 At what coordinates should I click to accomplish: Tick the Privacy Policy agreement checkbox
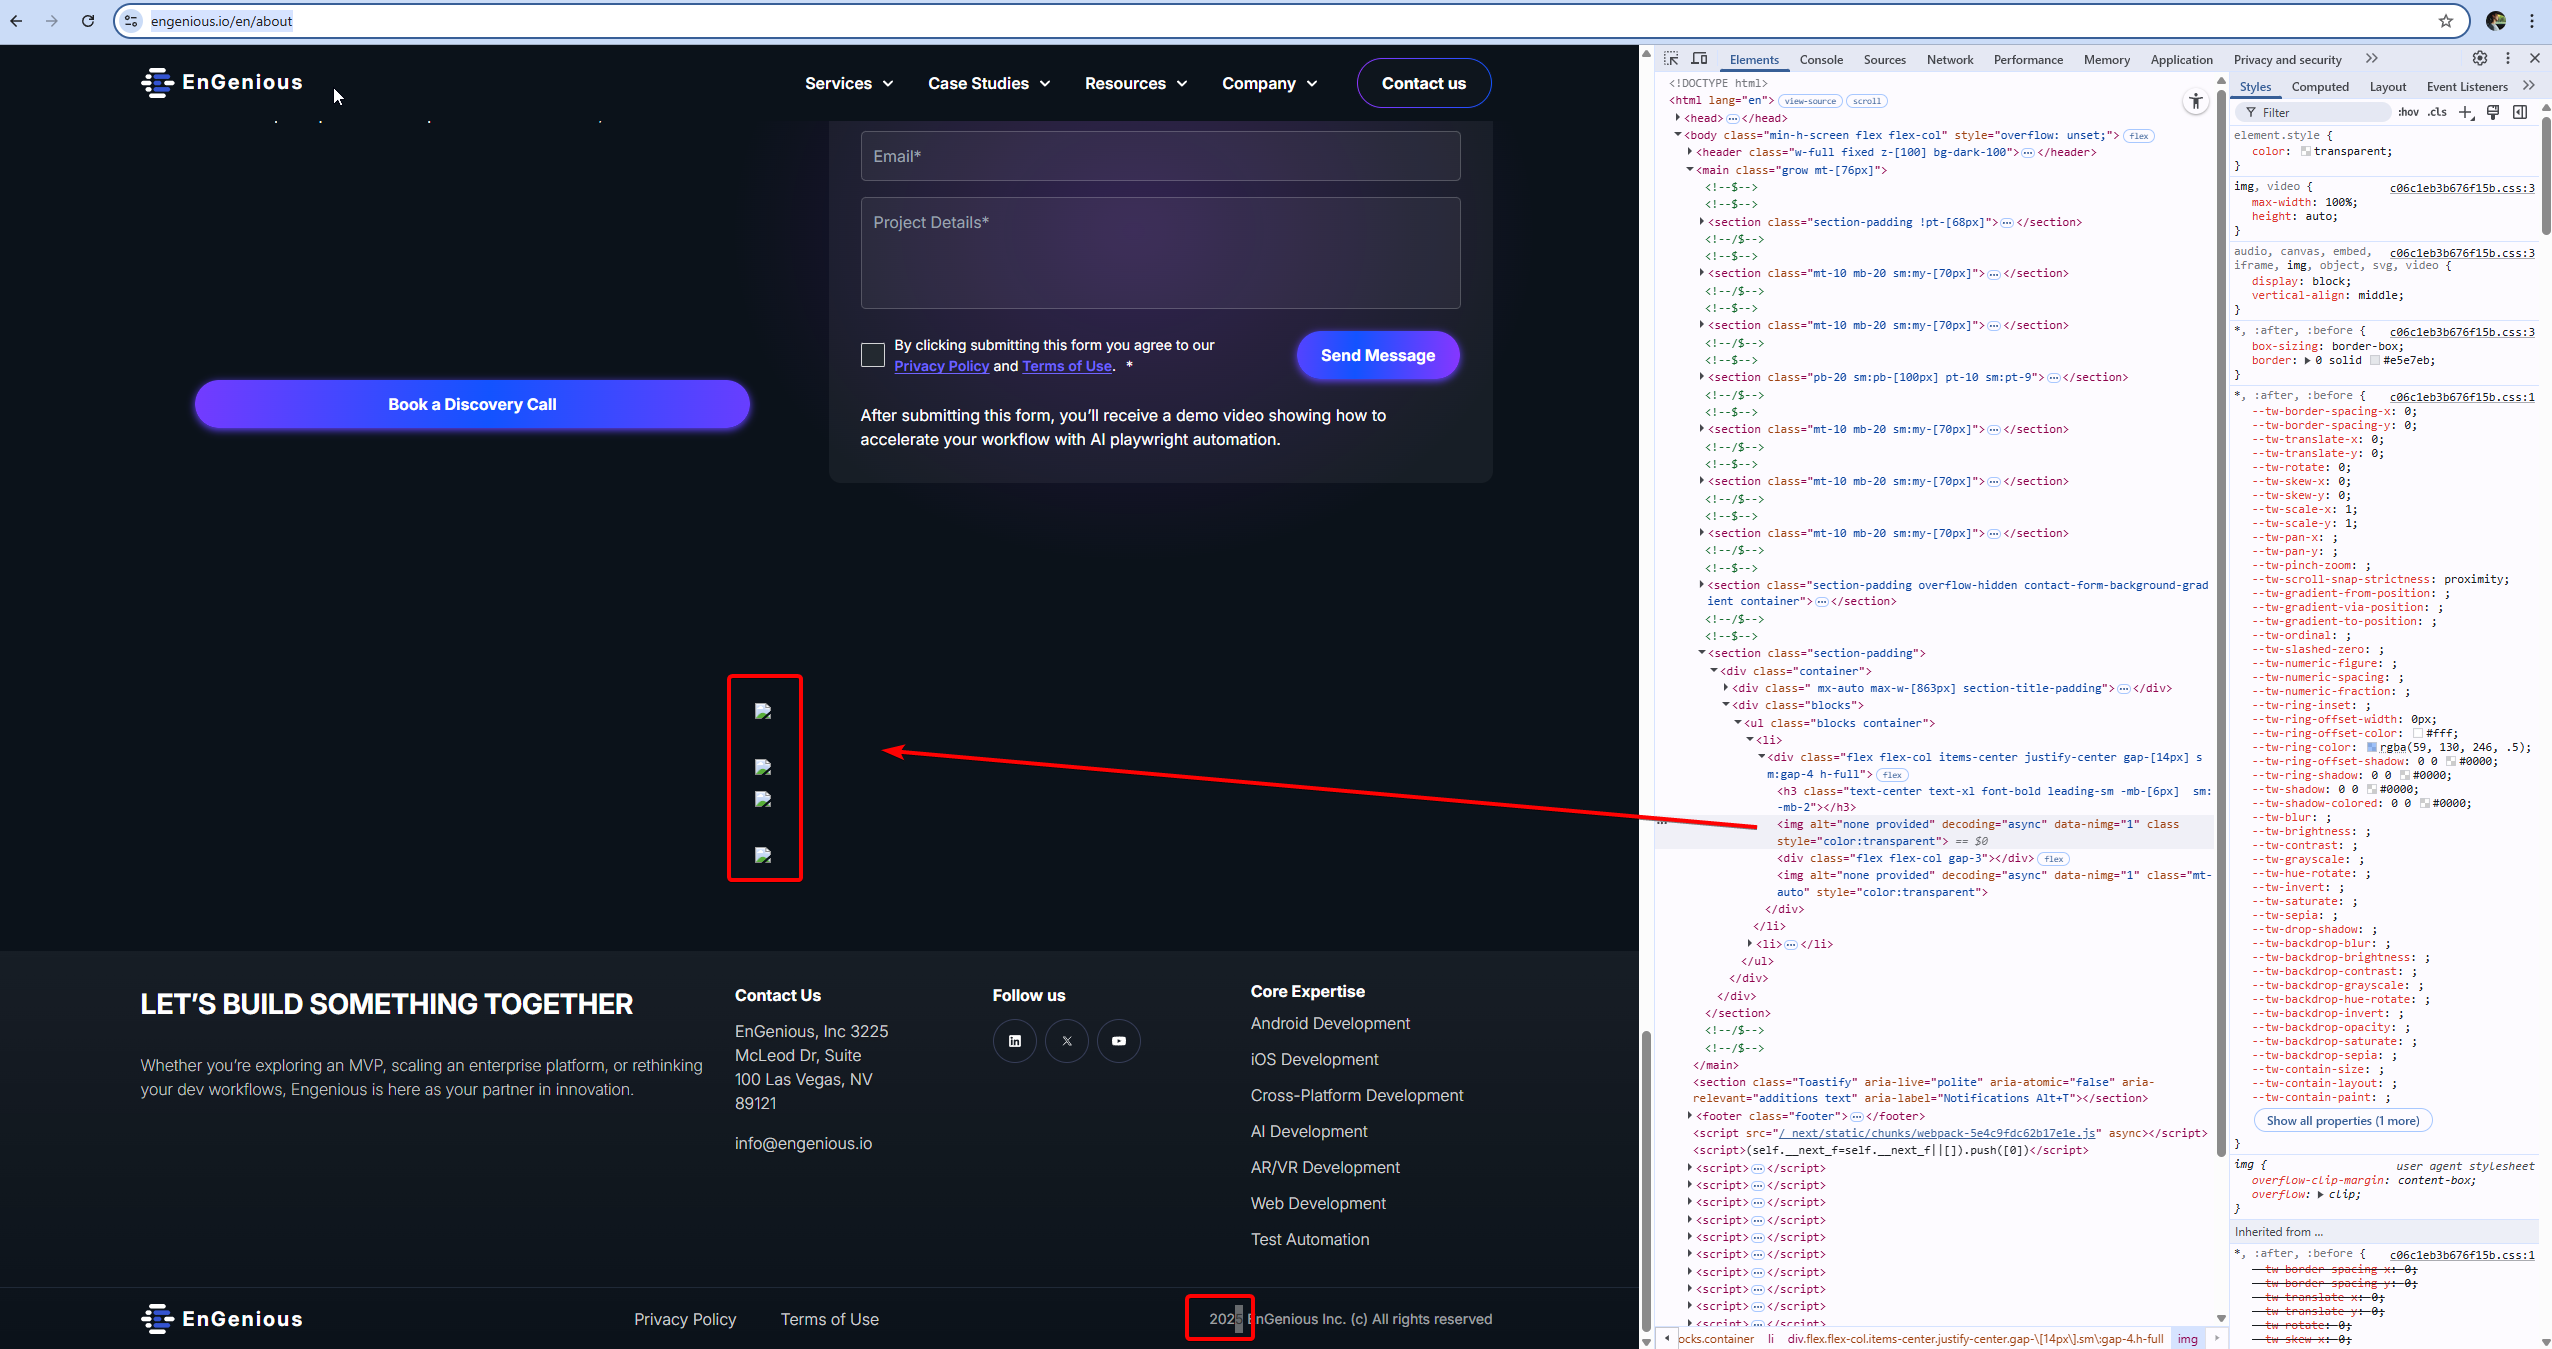click(x=873, y=355)
